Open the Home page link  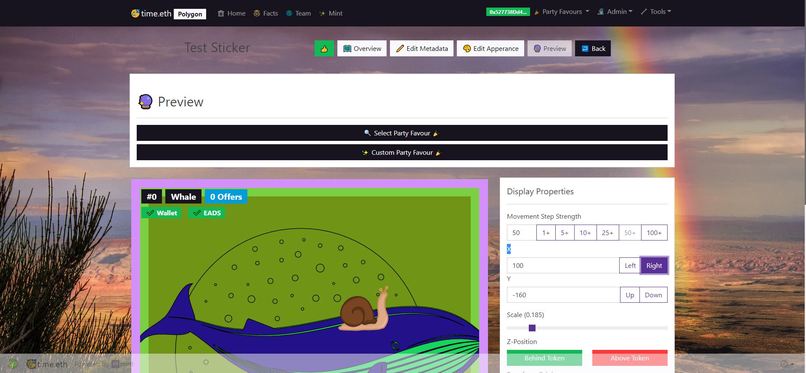coord(231,13)
